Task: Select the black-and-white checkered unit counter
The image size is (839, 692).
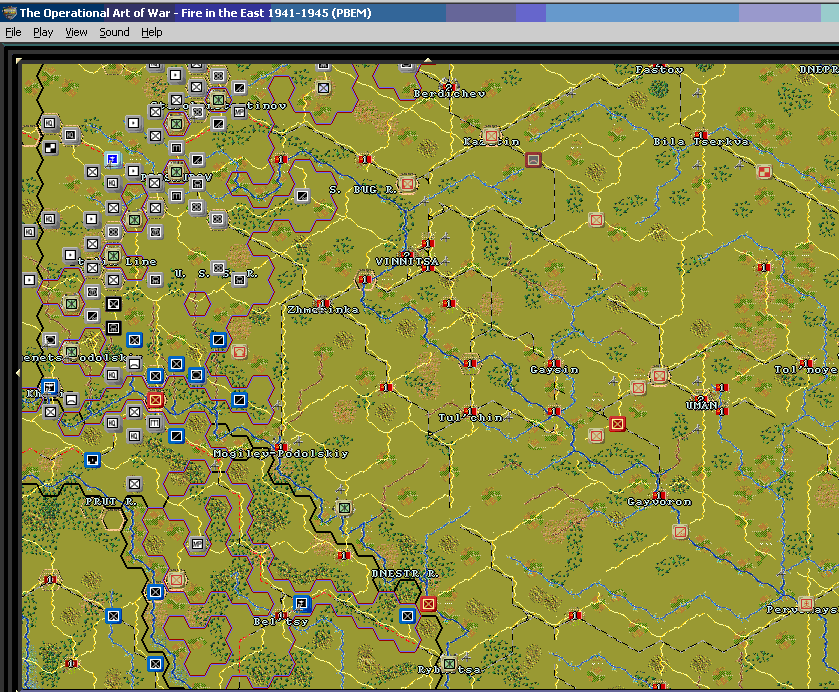Action: [50, 147]
